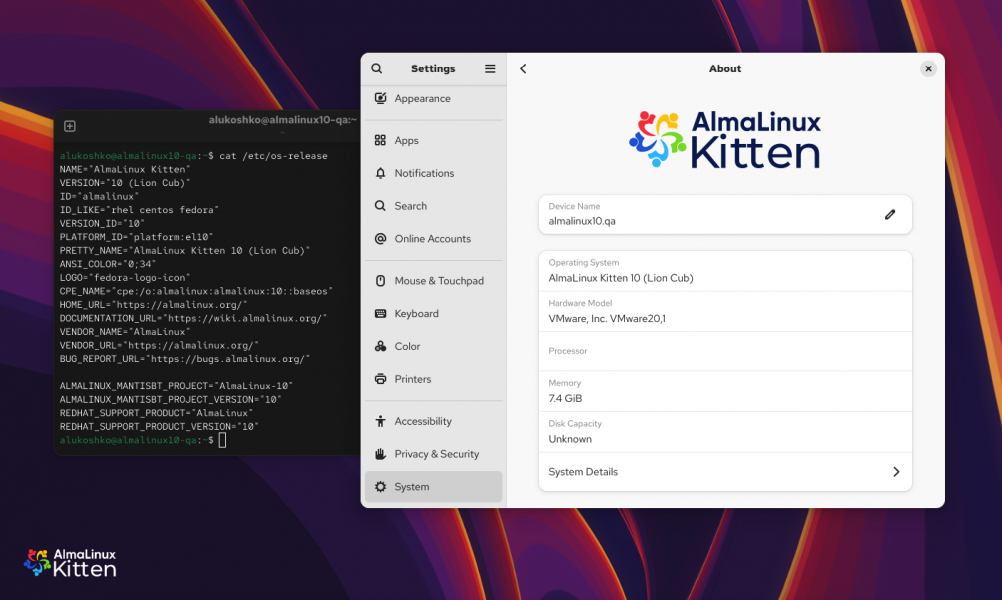1002x600 pixels.
Task: Click the CPE_NAME line in terminal
Action: [x=196, y=291]
